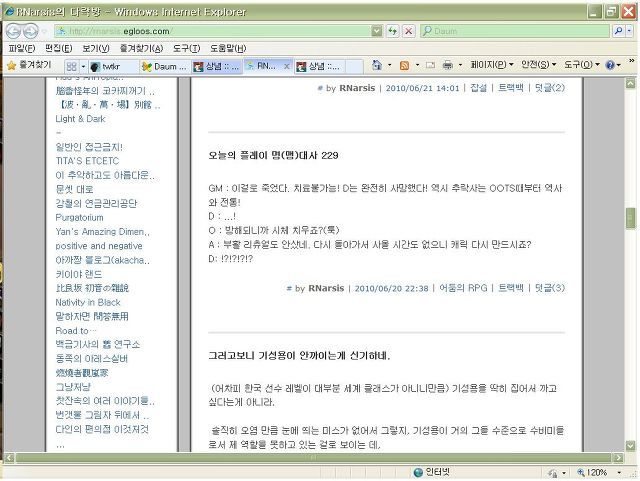Expand the zoom level dropdown arrow
This screenshot has height=481, width=640.
pos(619,473)
